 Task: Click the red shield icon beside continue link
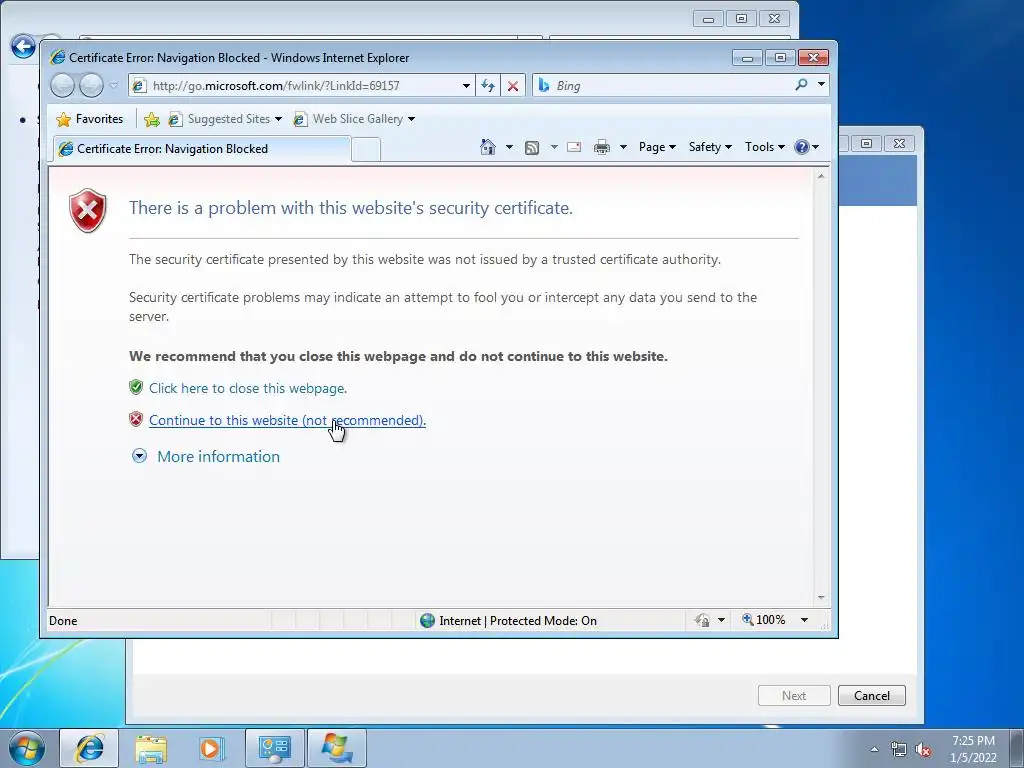136,419
